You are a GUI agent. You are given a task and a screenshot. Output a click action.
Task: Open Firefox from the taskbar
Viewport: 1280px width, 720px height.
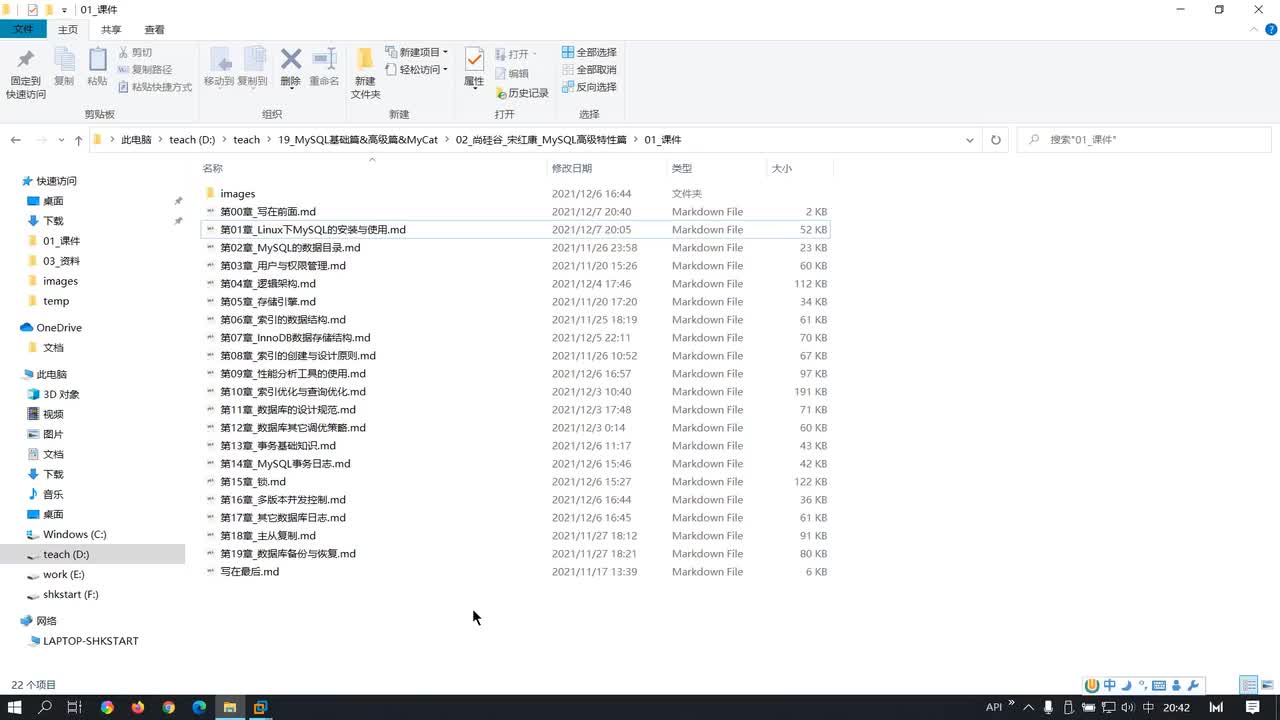coord(138,707)
